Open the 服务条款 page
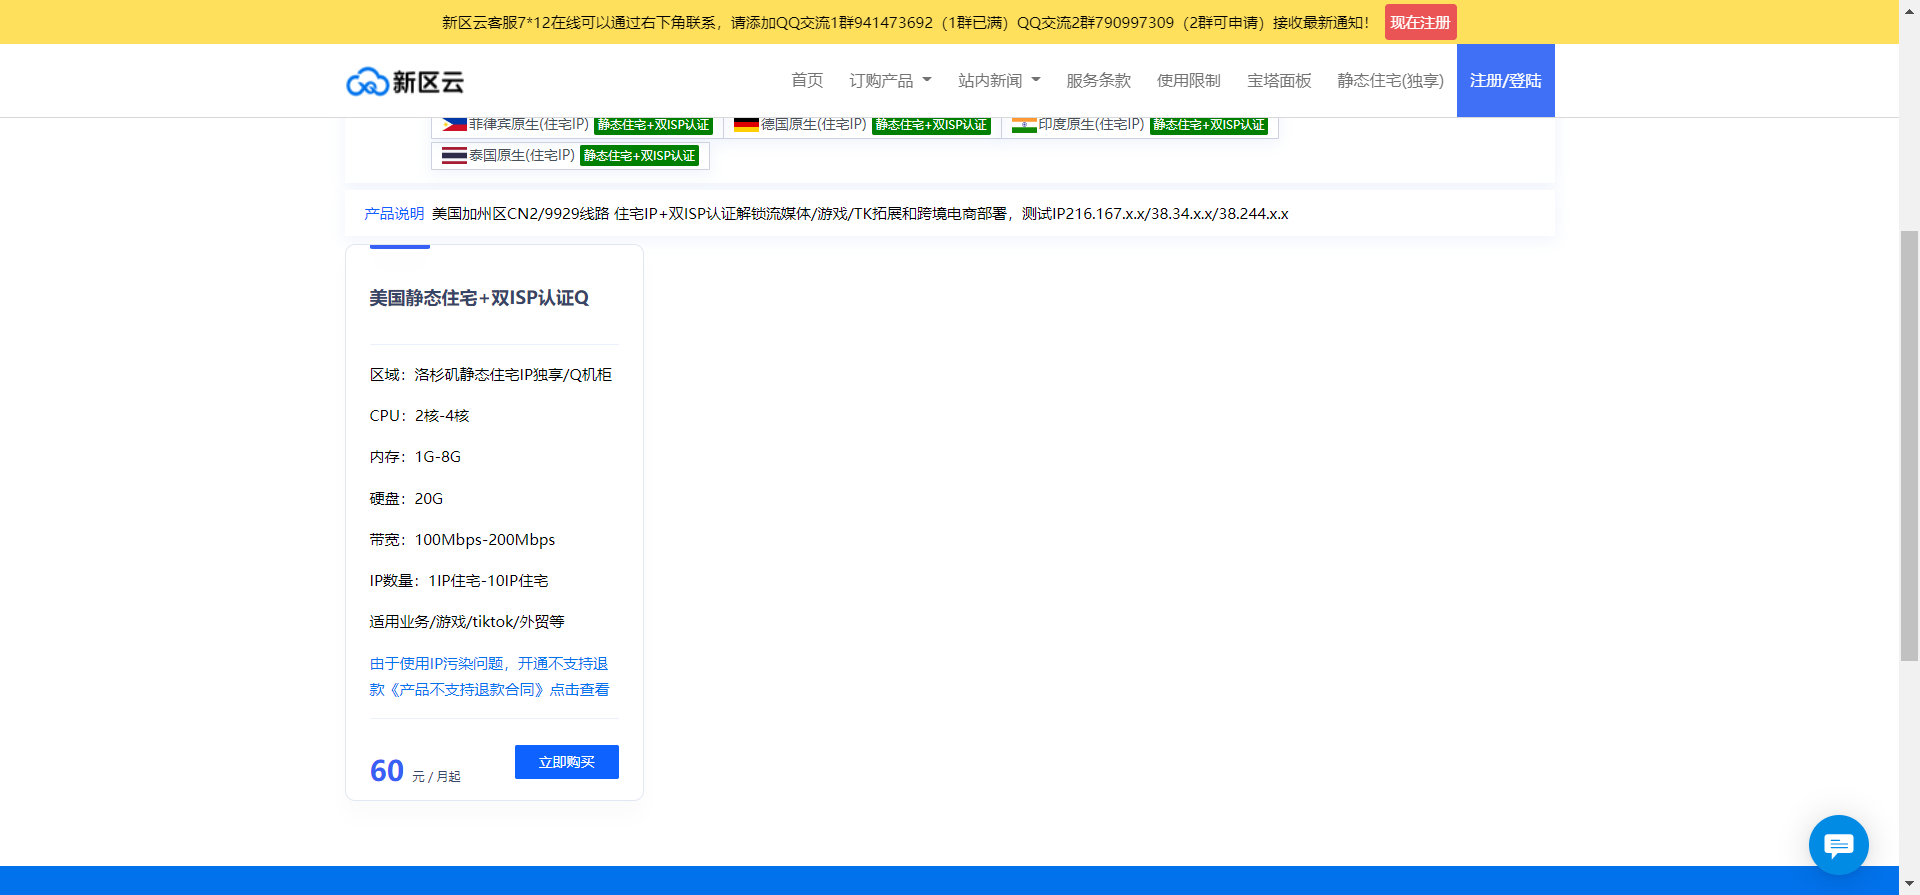Image resolution: width=1920 pixels, height=895 pixels. pos(1098,81)
